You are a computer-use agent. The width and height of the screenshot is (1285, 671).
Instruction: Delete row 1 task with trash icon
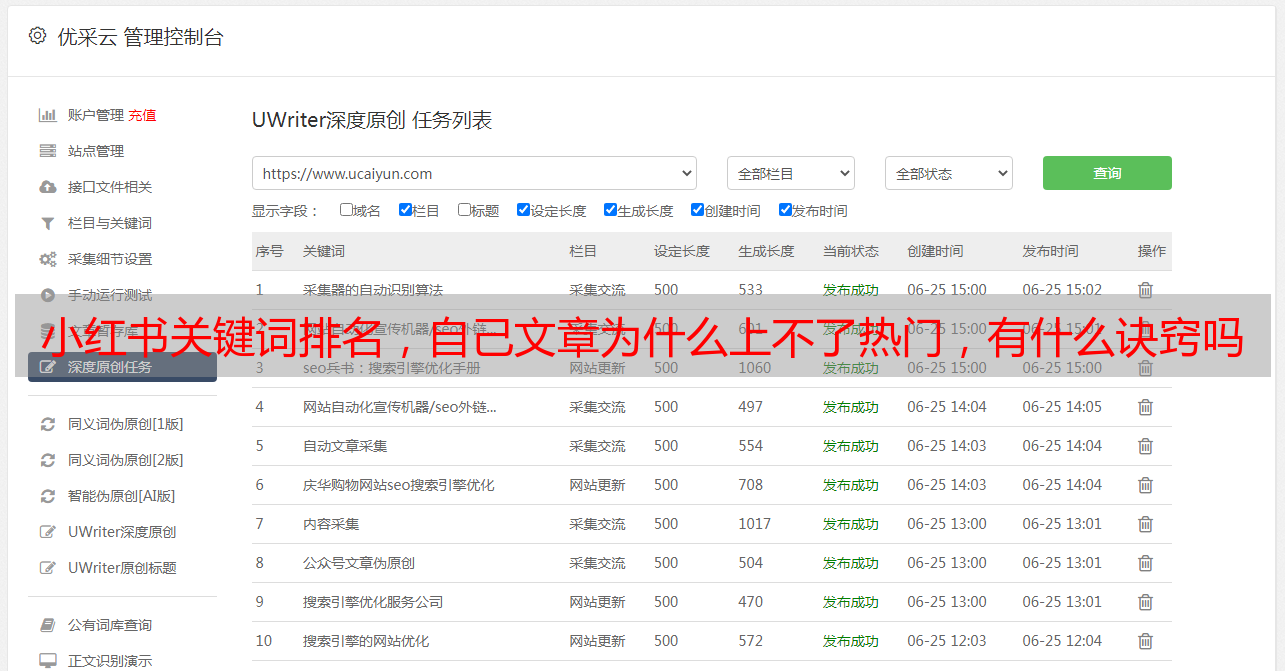pos(1146,290)
